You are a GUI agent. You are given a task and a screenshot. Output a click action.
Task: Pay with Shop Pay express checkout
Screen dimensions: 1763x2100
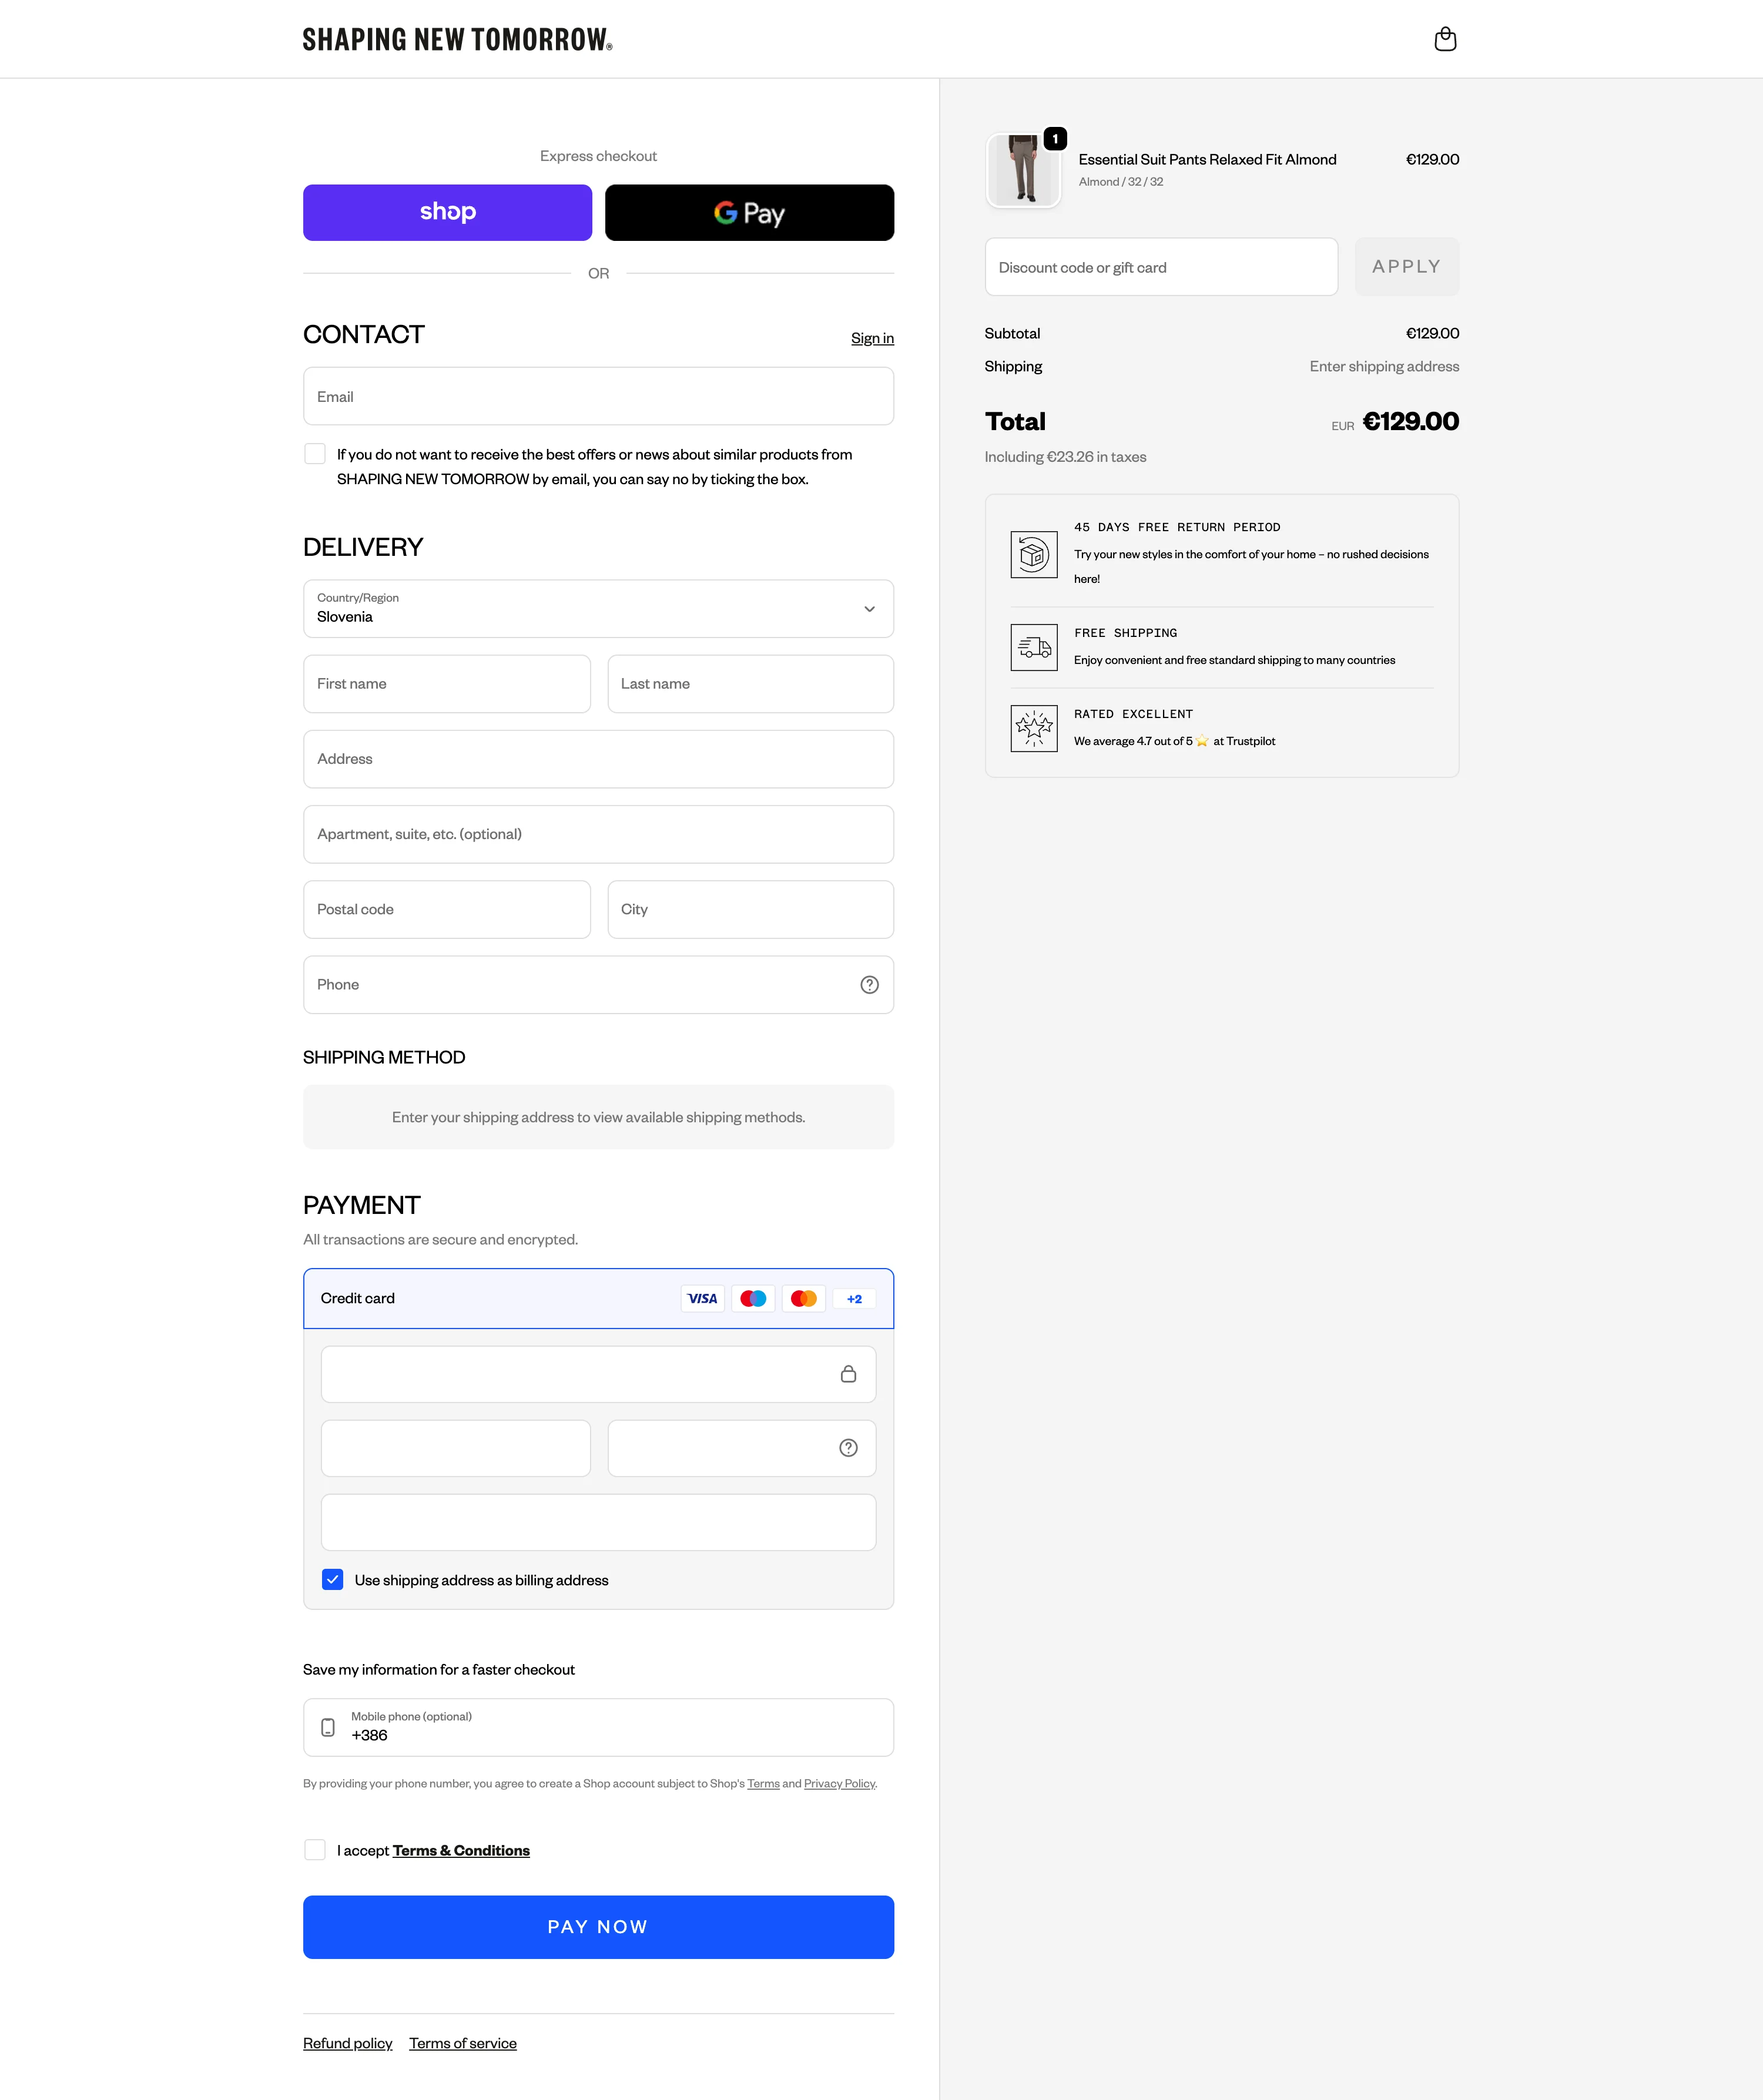(447, 213)
